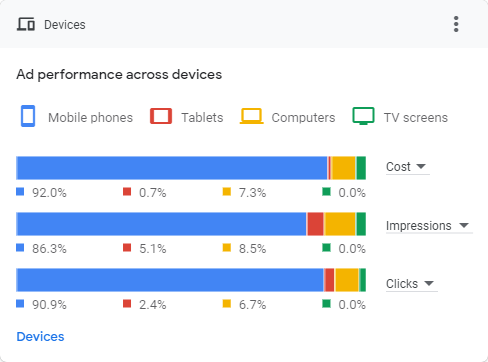The height and width of the screenshot is (362, 488).
Task: Open the Impressions metric dropdown
Action: click(429, 226)
